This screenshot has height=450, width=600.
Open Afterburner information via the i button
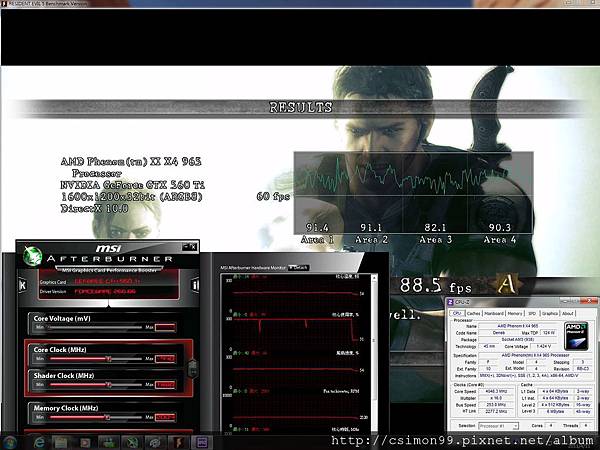(x=195, y=285)
